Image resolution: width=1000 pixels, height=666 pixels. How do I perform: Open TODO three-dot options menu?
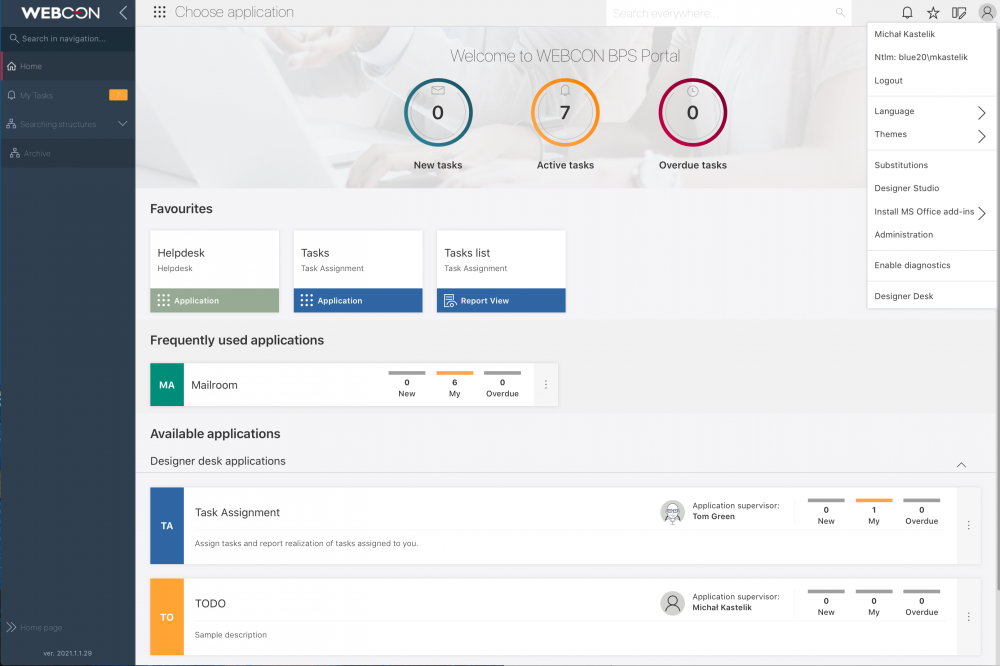pos(969,617)
